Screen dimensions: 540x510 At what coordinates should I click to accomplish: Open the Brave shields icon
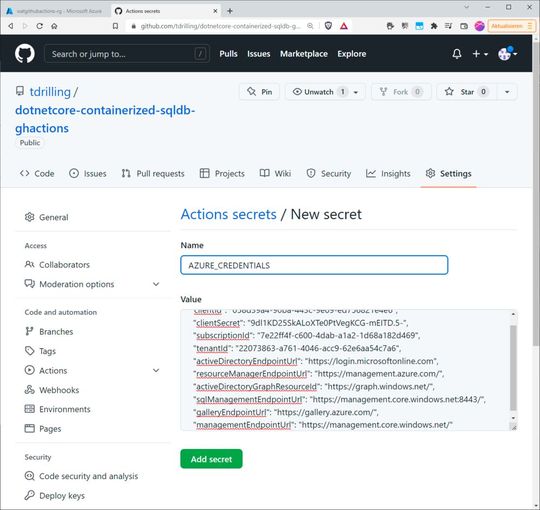(x=328, y=26)
